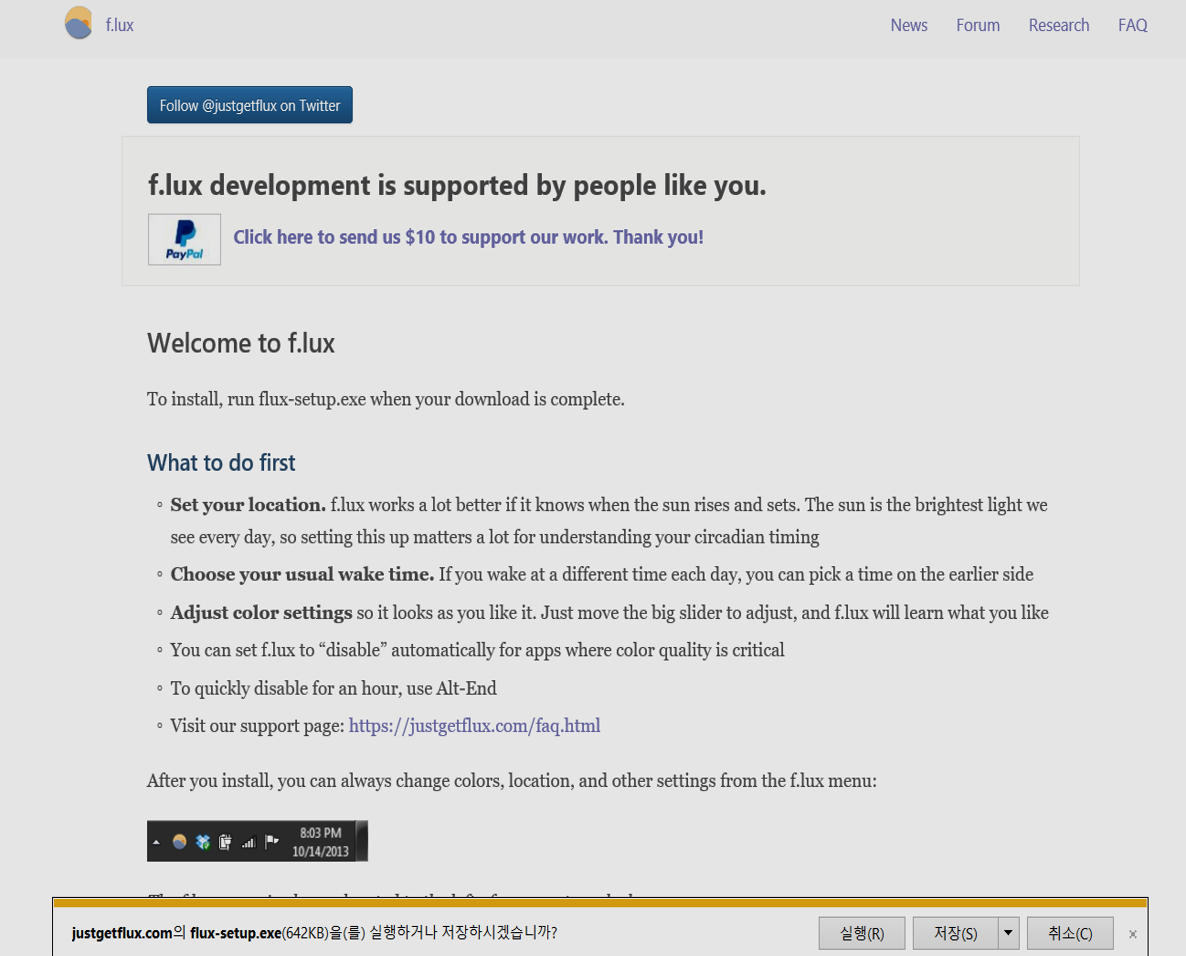This screenshot has height=956, width=1186.
Task: Click the flux-setup.exe filename in download bar
Action: coord(236,933)
